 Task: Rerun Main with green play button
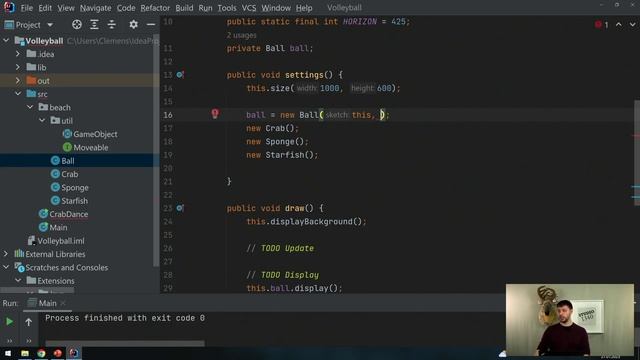coord(9,322)
